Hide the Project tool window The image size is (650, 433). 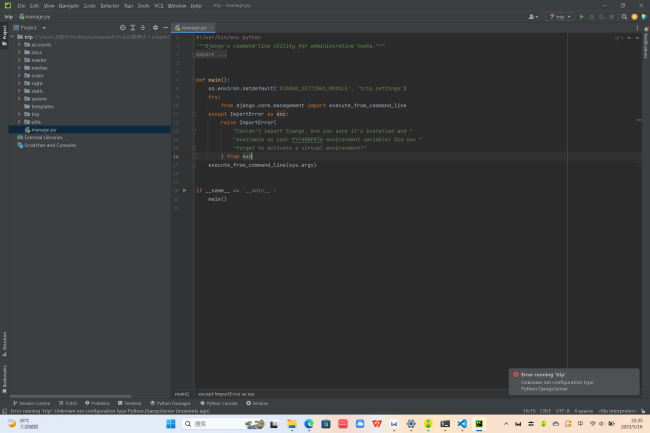163,28
